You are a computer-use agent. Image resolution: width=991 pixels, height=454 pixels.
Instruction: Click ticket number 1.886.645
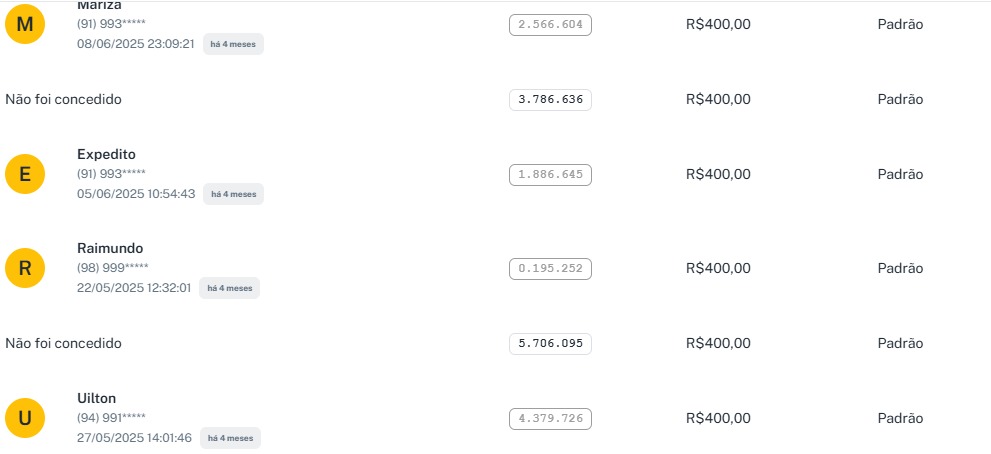550,174
